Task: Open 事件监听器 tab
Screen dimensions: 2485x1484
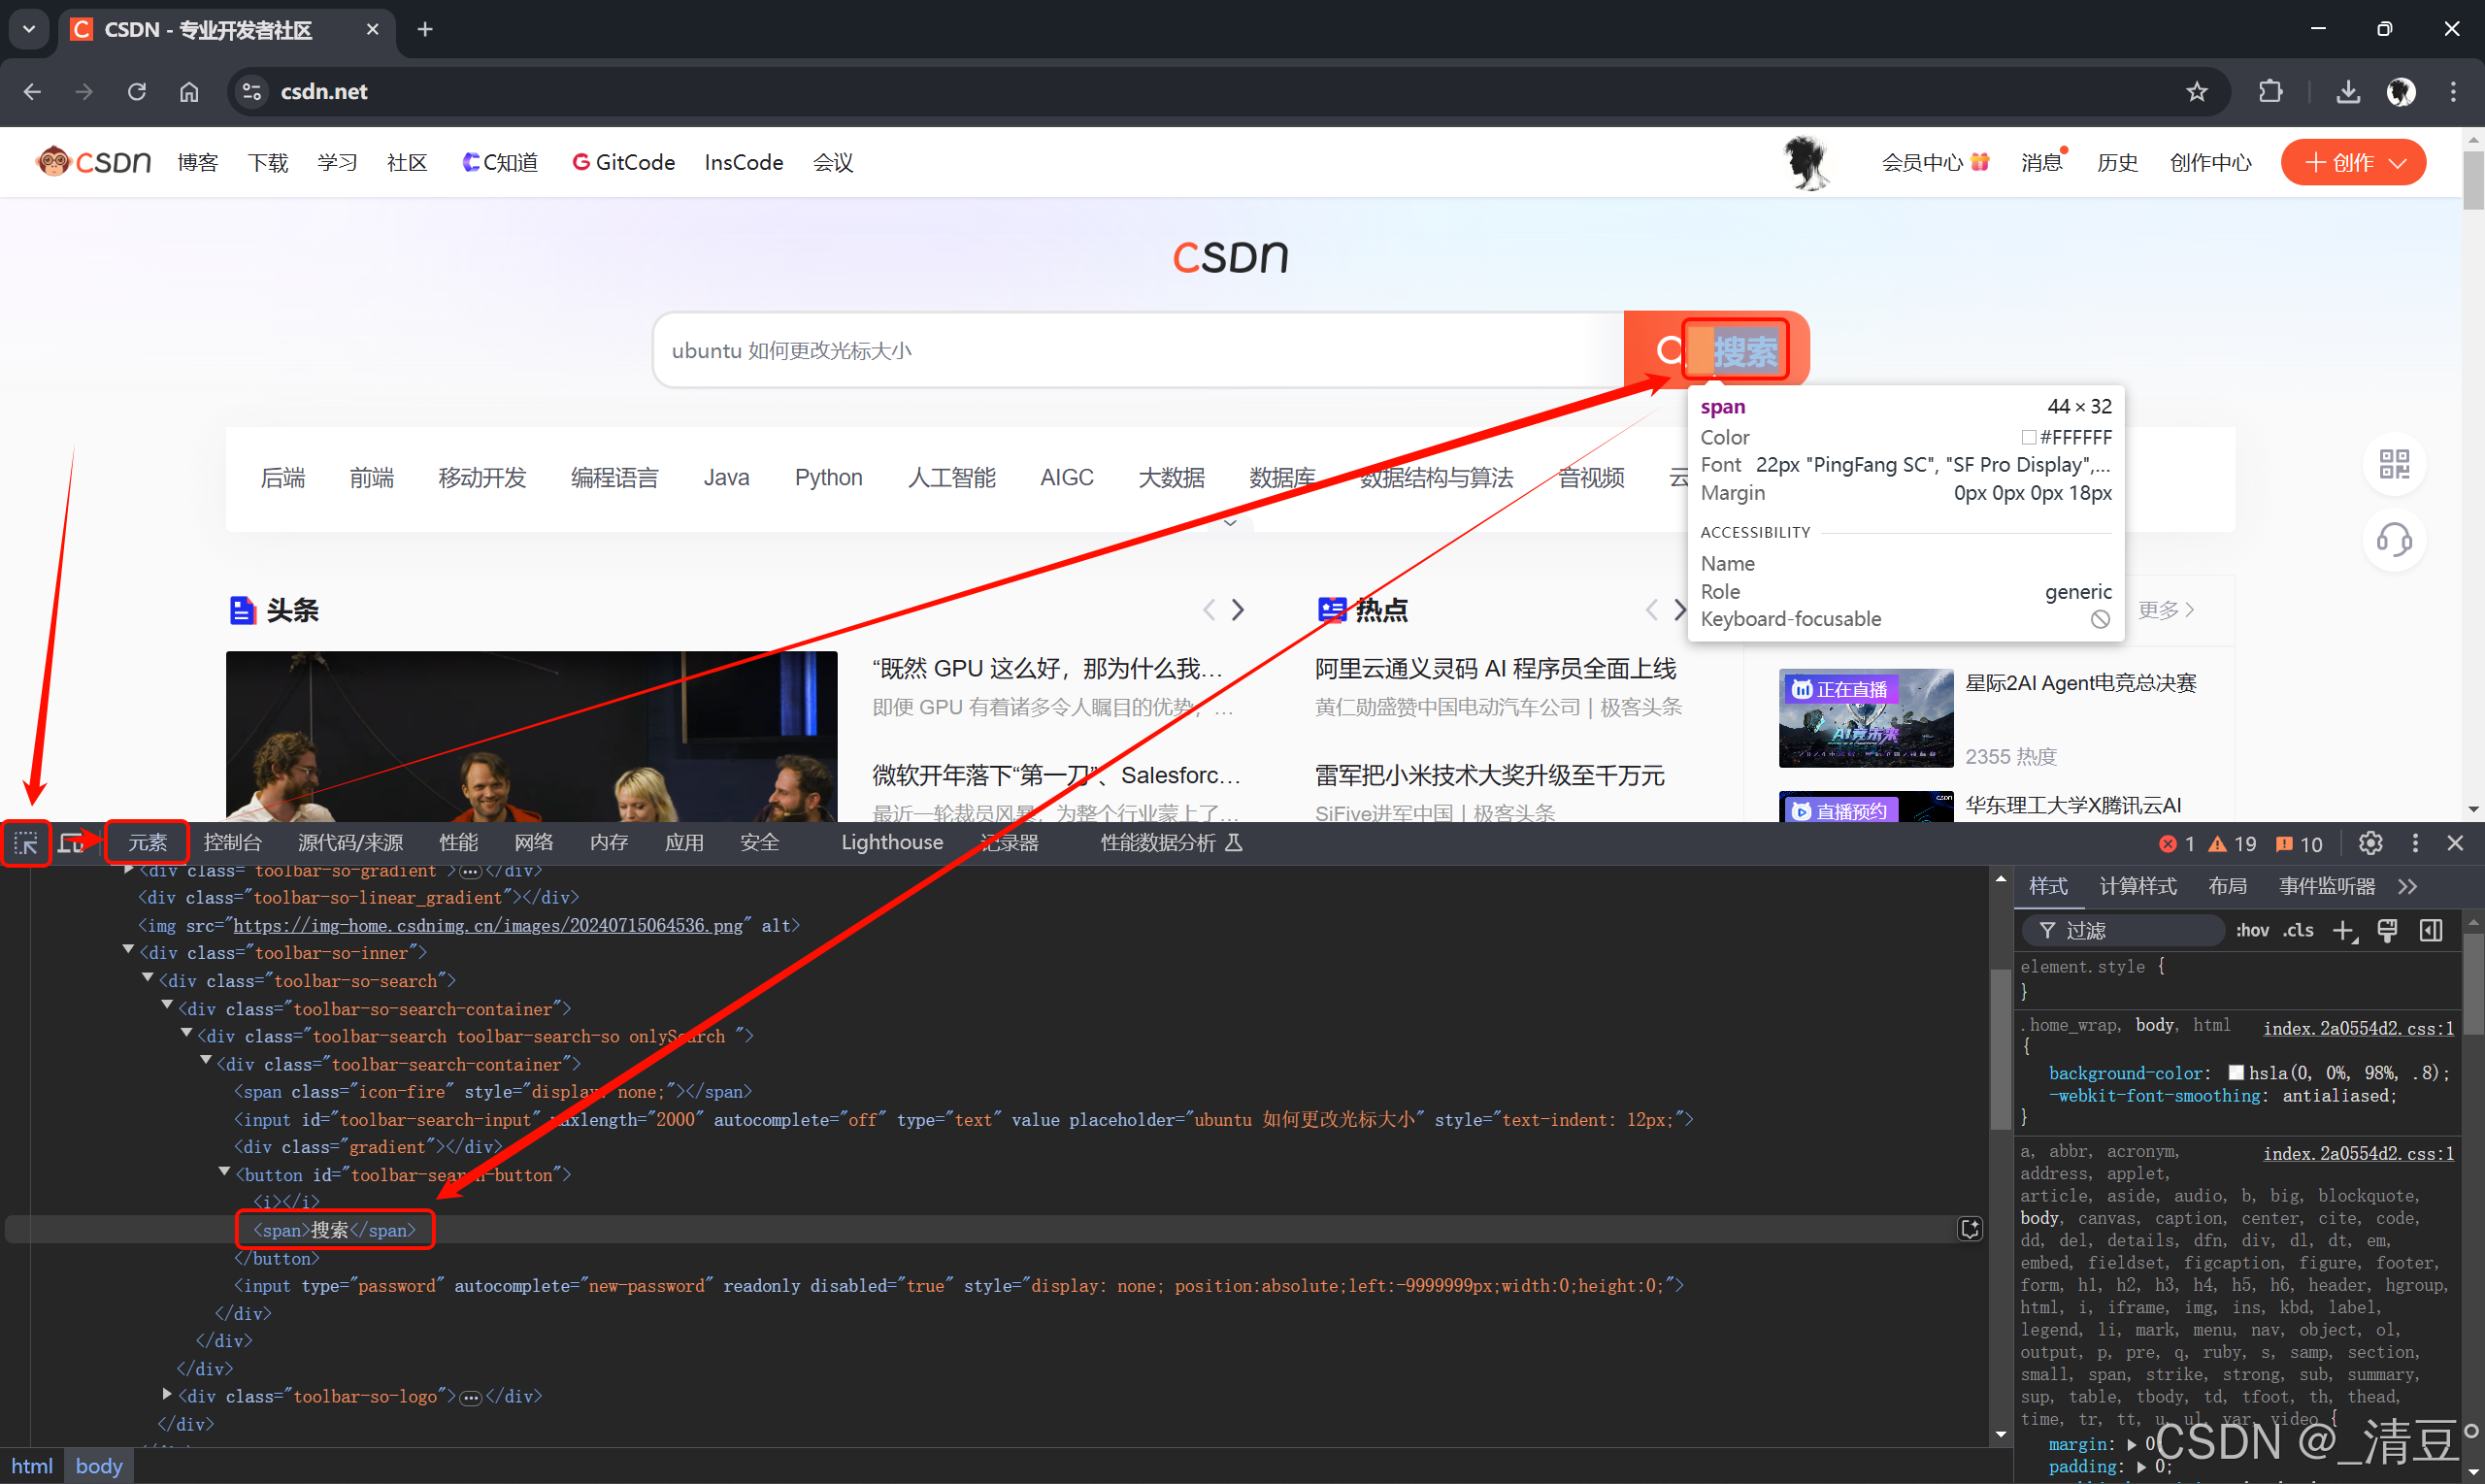Action: pyautogui.click(x=2326, y=887)
